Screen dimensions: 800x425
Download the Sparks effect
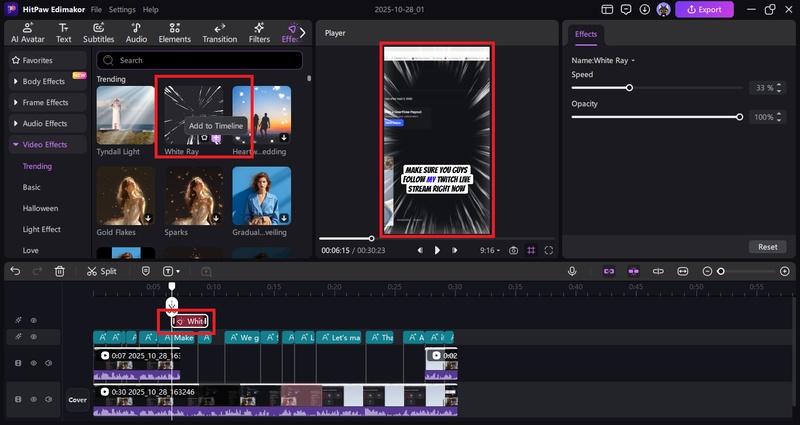pyautogui.click(x=216, y=218)
